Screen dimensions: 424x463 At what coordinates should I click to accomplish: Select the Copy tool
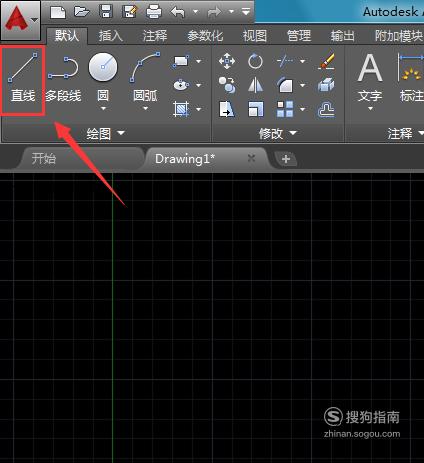(x=227, y=85)
